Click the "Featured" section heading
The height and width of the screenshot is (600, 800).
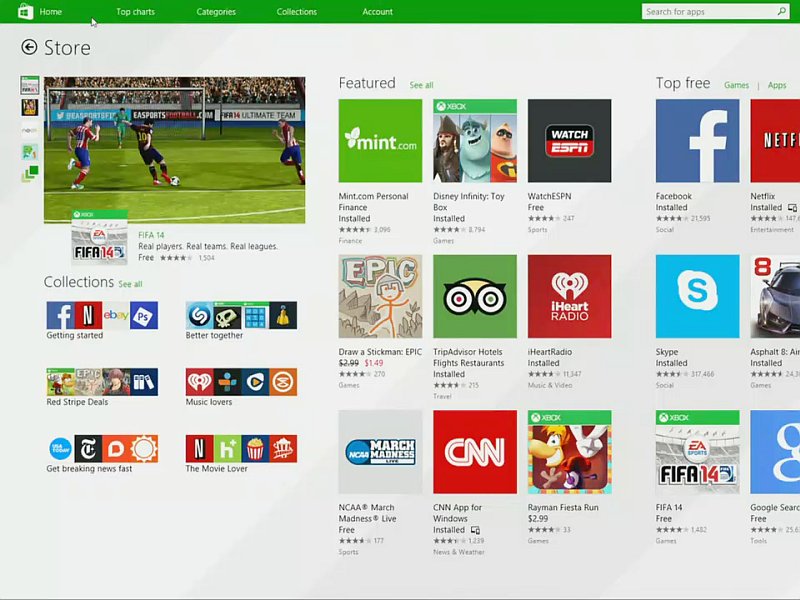367,83
